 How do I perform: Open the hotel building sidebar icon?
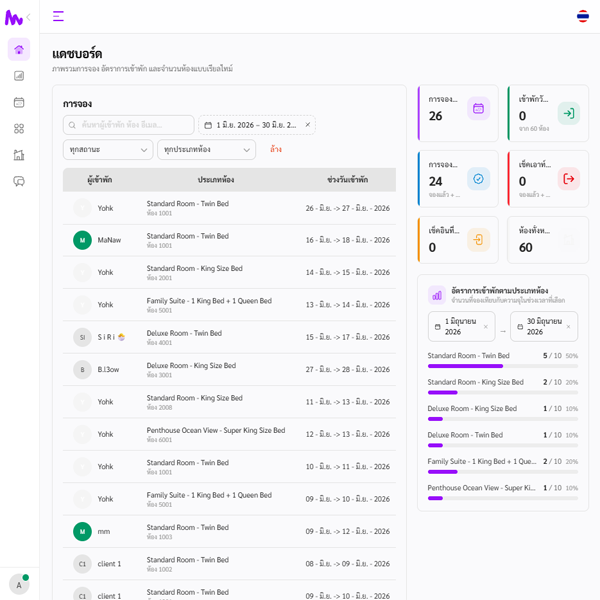pos(19,155)
